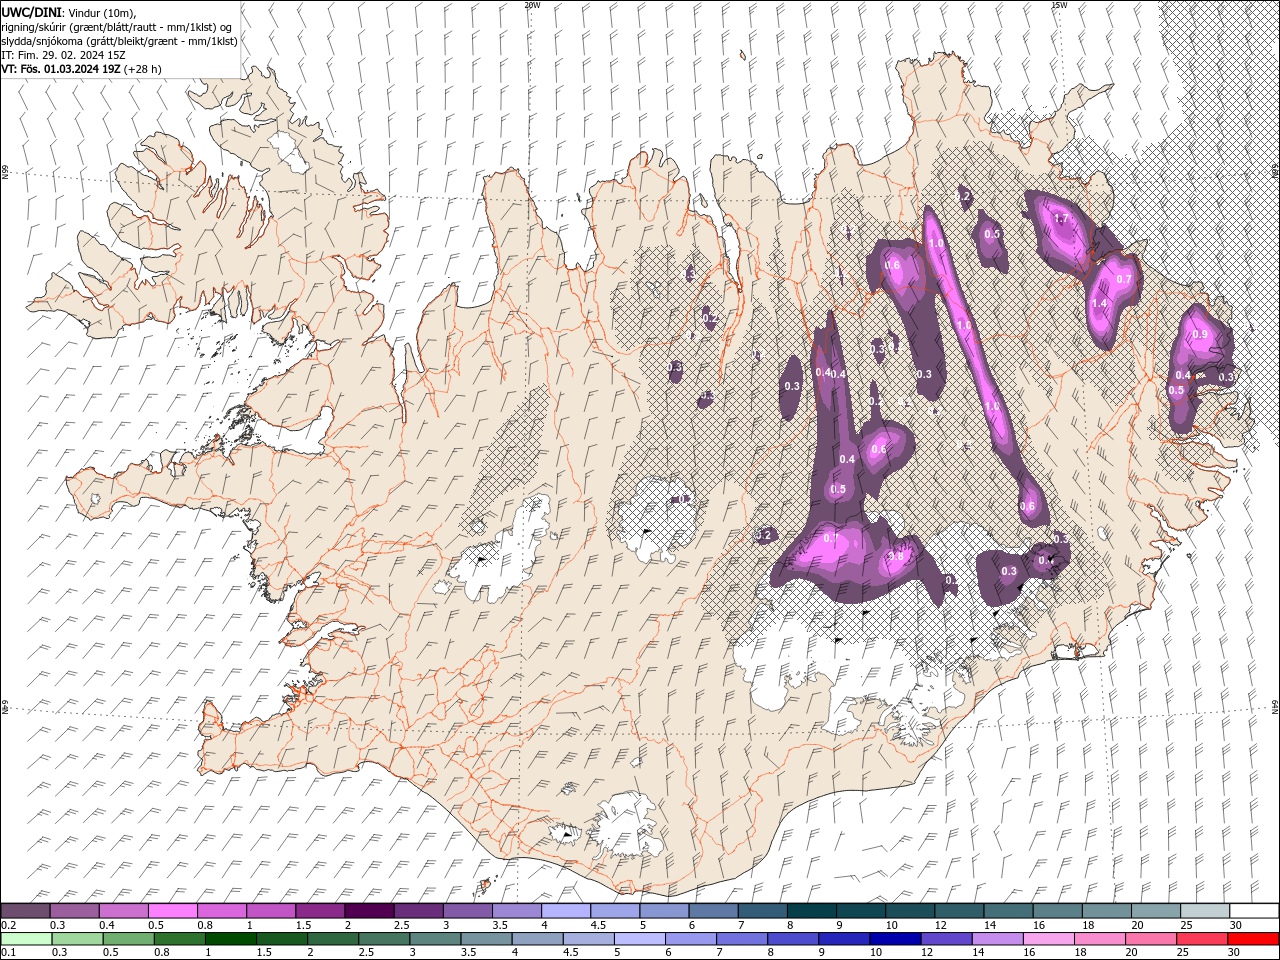Click lower legend bright red swatch after 30
This screenshot has height=960, width=1280.
click(x=1253, y=939)
